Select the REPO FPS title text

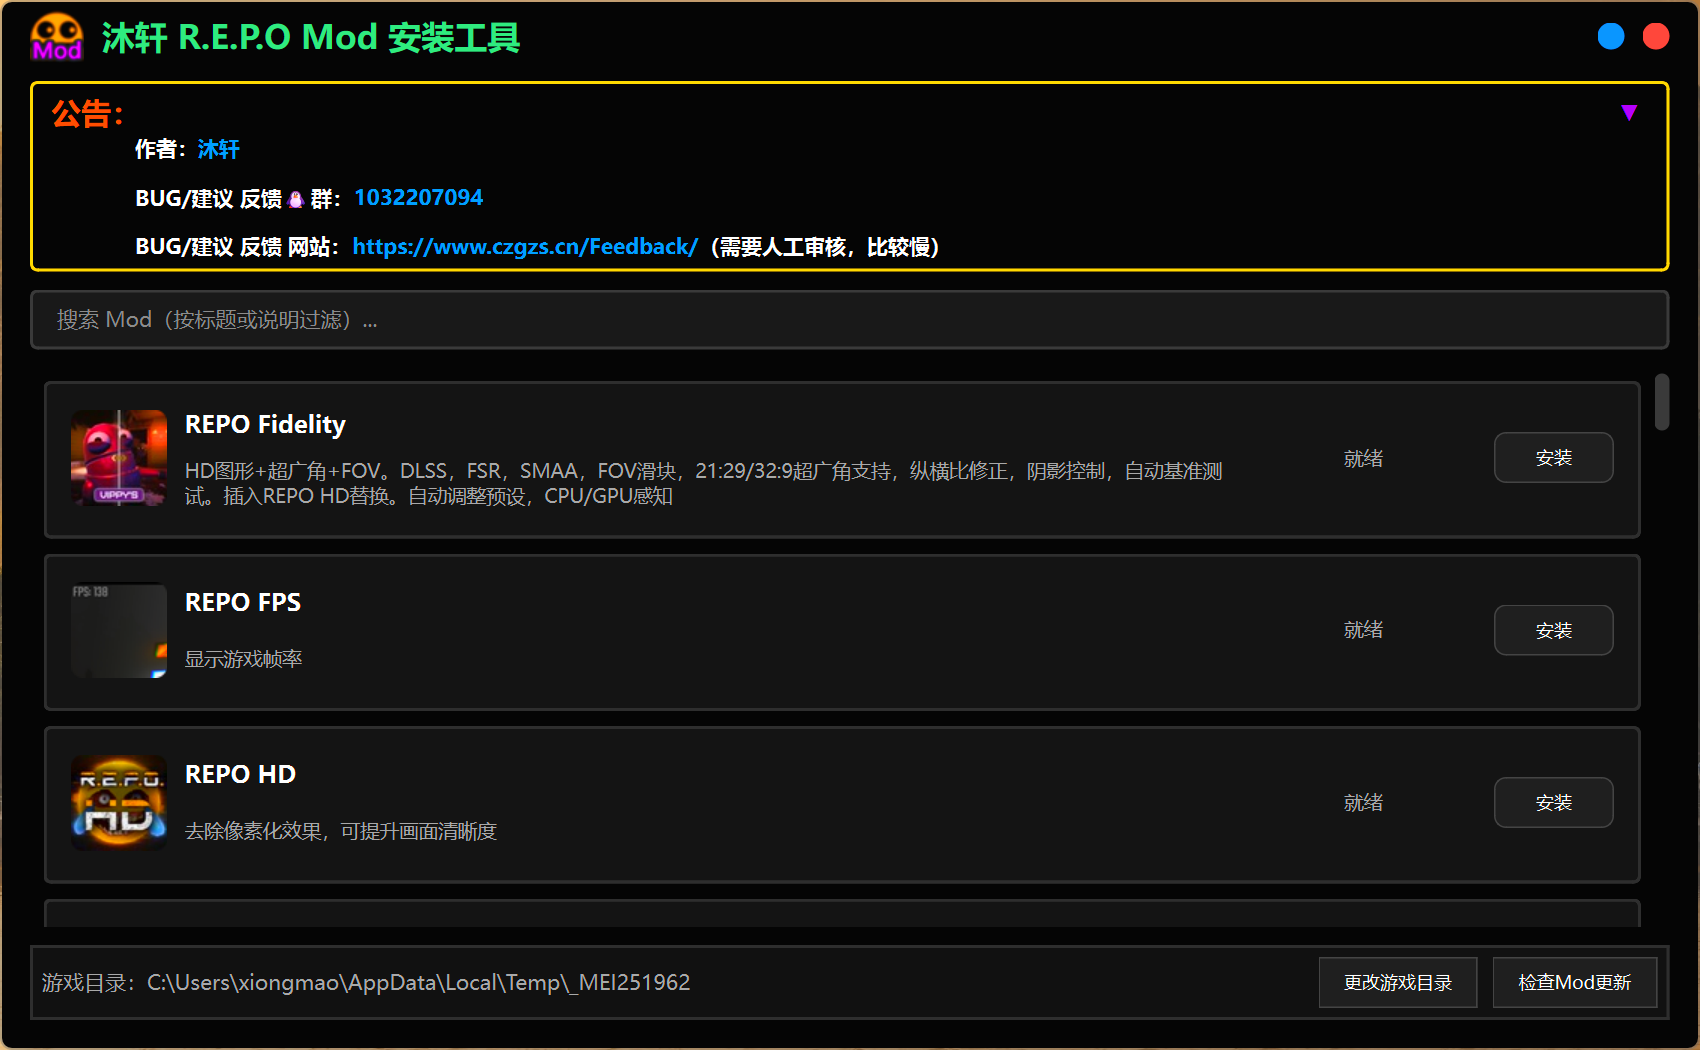click(x=243, y=602)
